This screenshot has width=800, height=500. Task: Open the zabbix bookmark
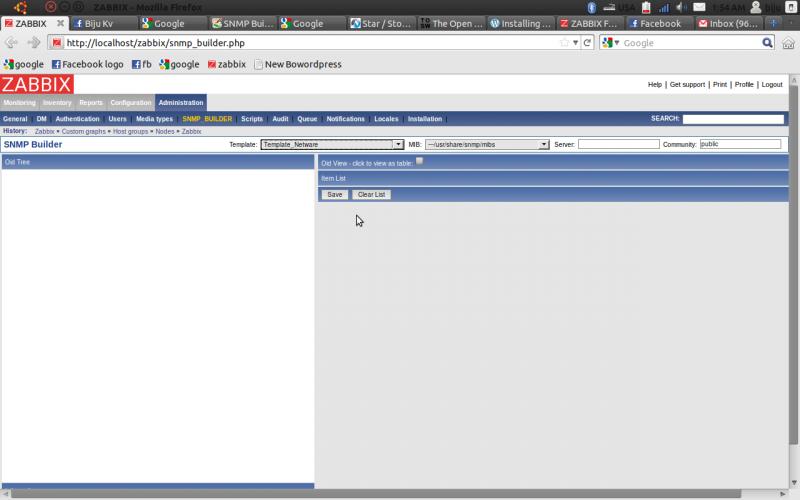pyautogui.click(x=227, y=64)
